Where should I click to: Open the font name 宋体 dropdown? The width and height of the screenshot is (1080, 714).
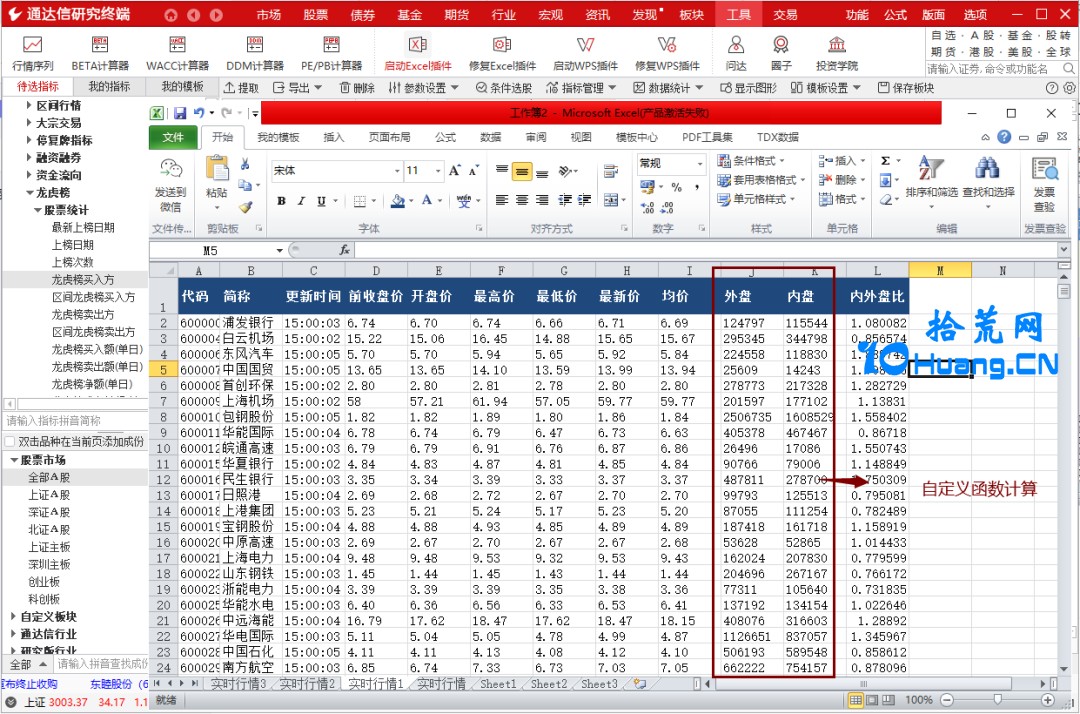point(397,171)
